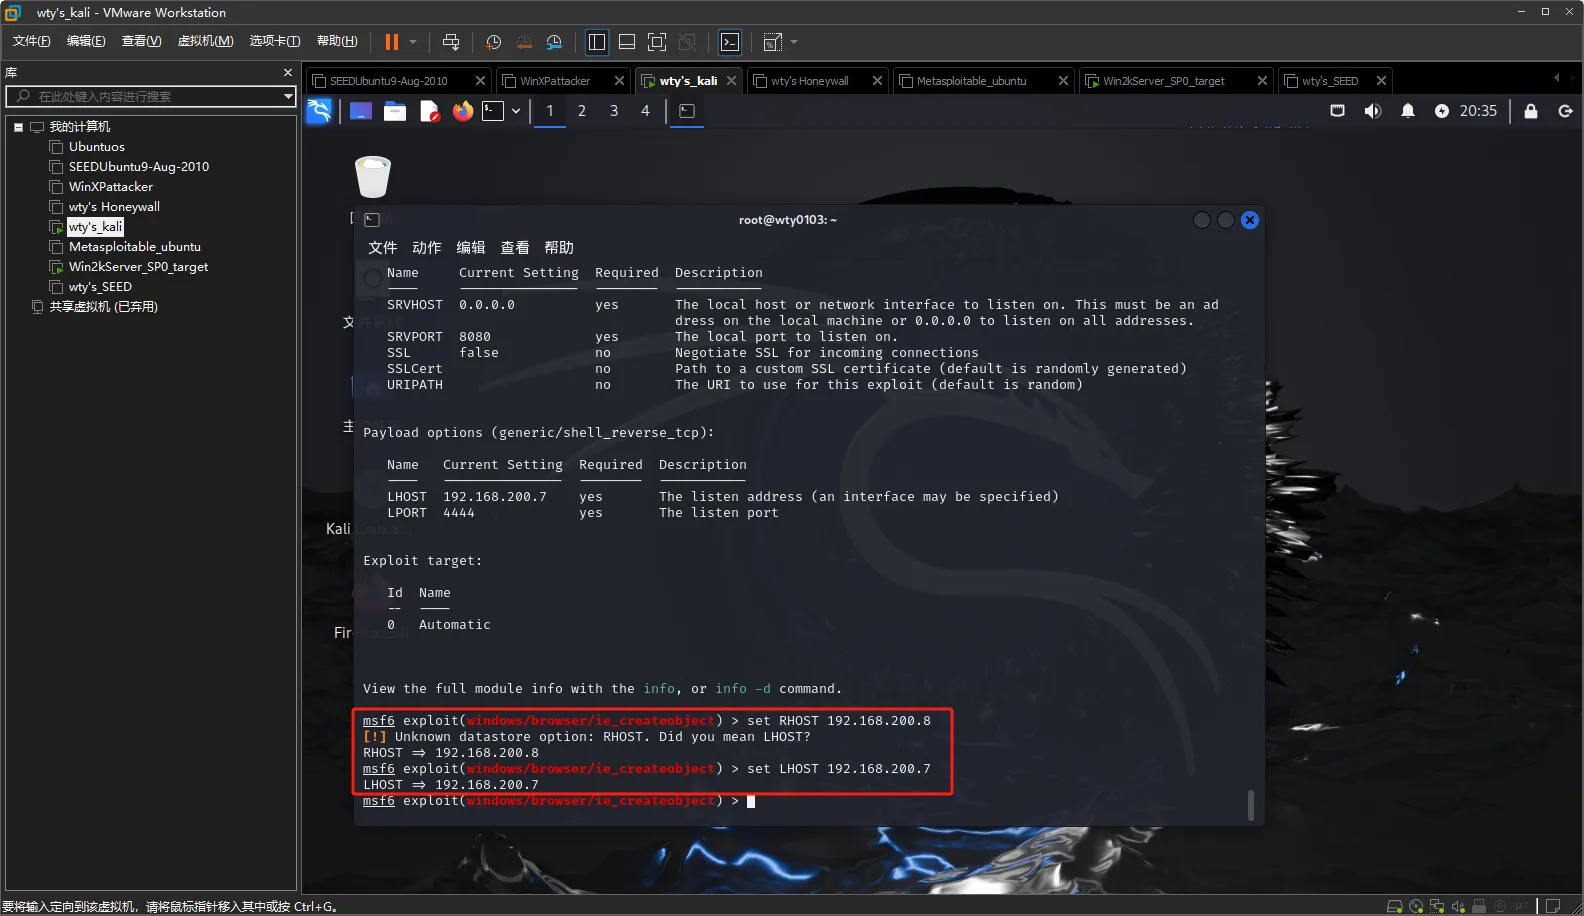Select WinXPattacker in the library tree
Screen dimensions: 1584x916
click(x=110, y=187)
